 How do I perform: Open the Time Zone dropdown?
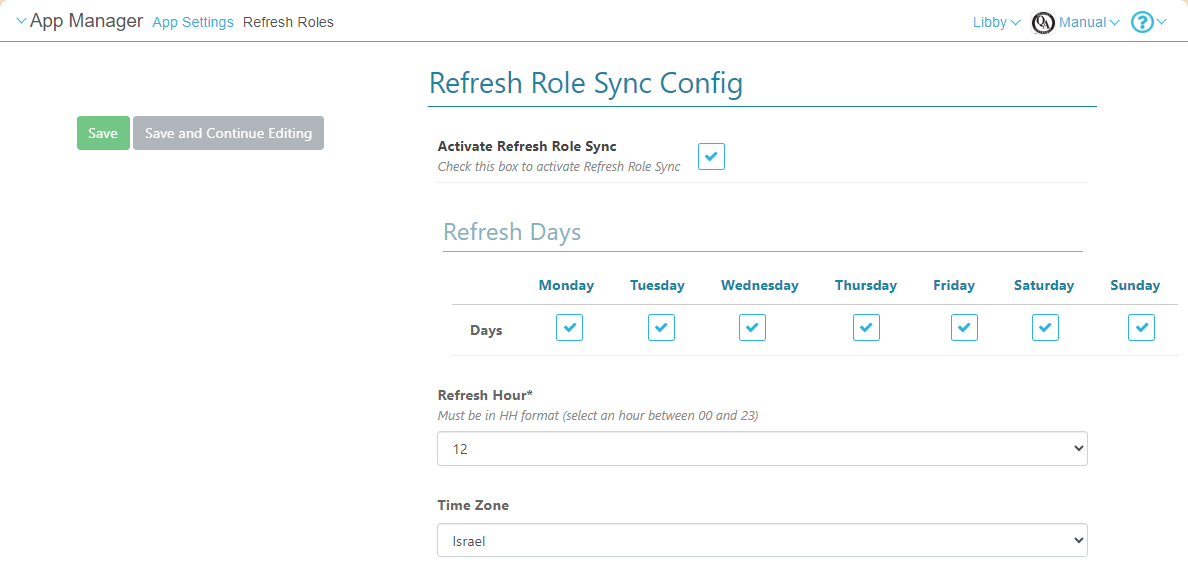tap(762, 541)
